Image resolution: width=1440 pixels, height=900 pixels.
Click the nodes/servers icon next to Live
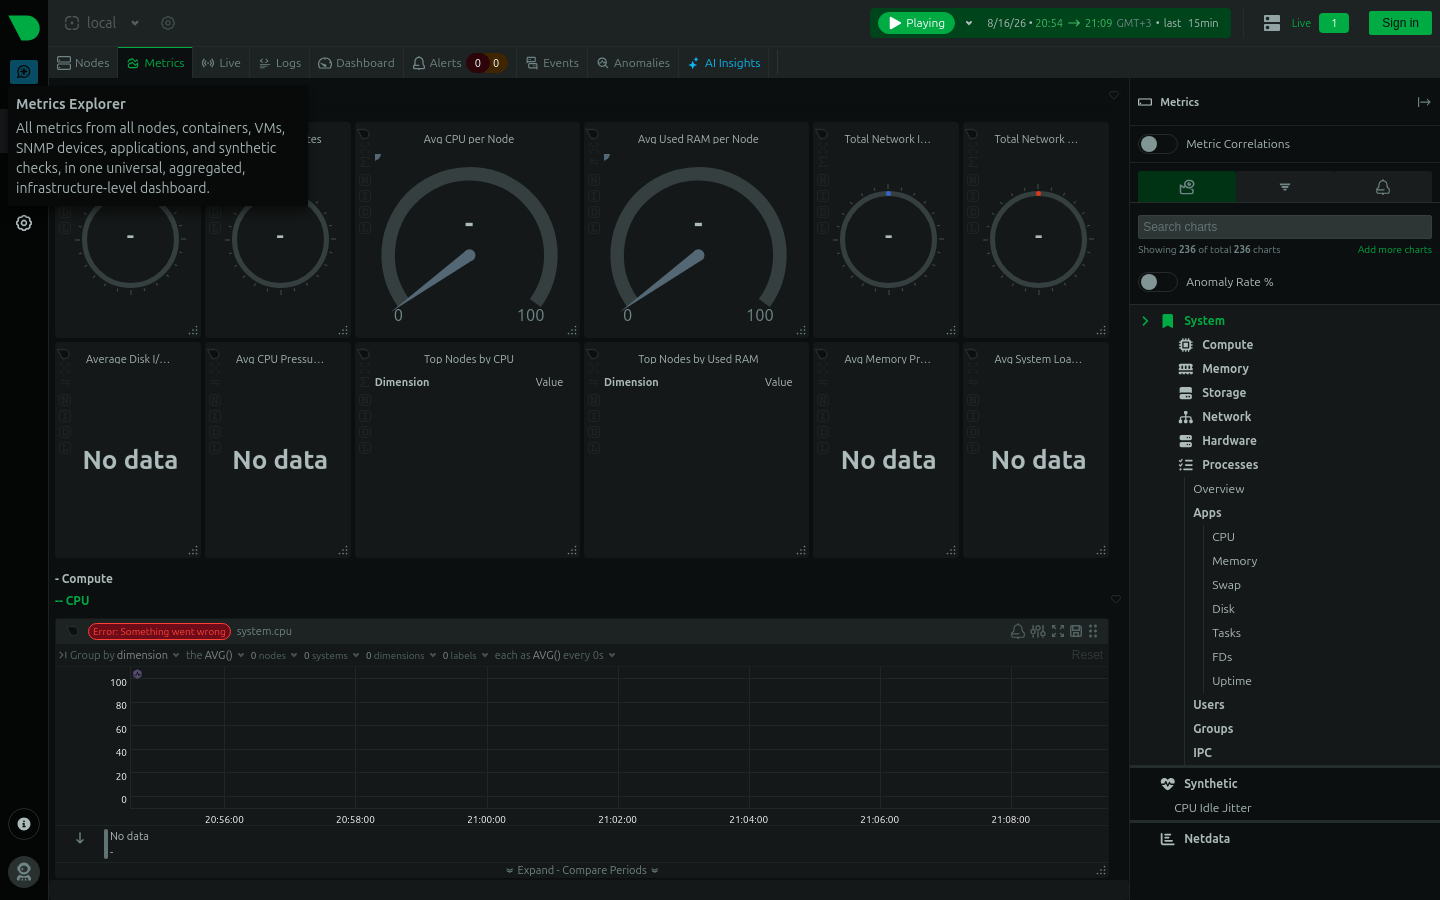(1272, 23)
